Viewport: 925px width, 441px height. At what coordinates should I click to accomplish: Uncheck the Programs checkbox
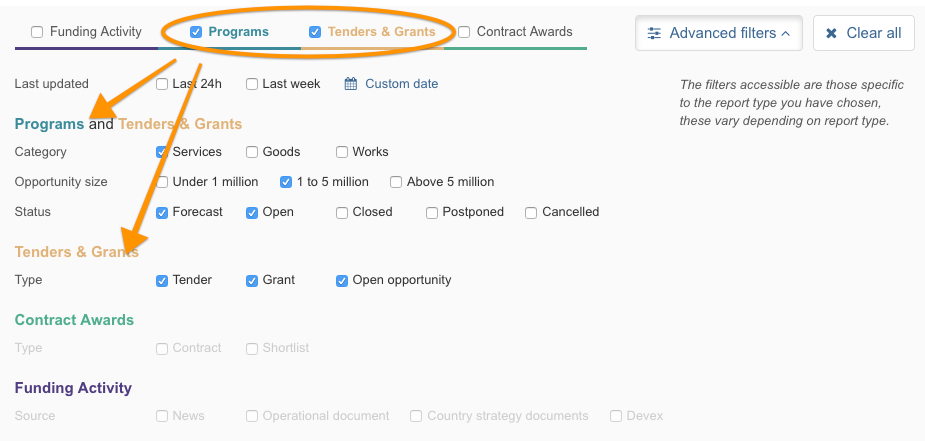click(x=196, y=32)
